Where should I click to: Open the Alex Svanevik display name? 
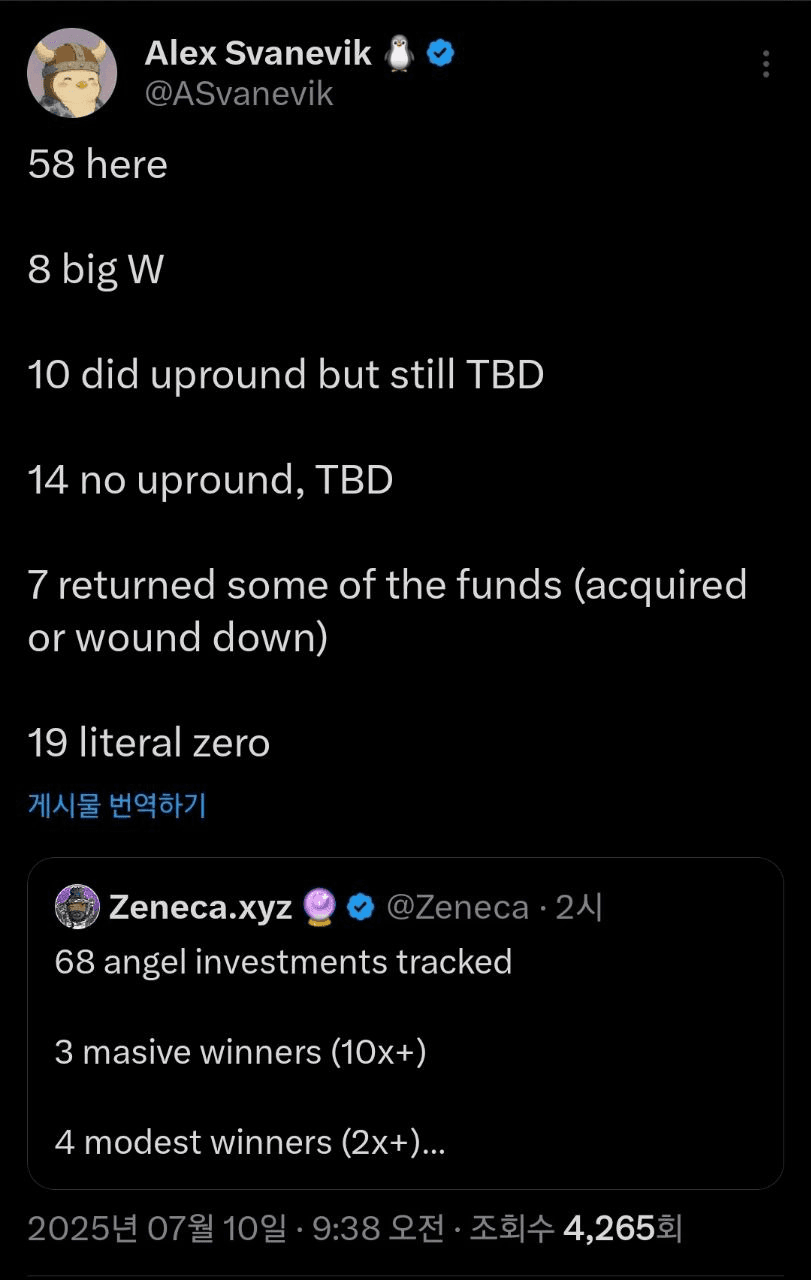coord(259,54)
